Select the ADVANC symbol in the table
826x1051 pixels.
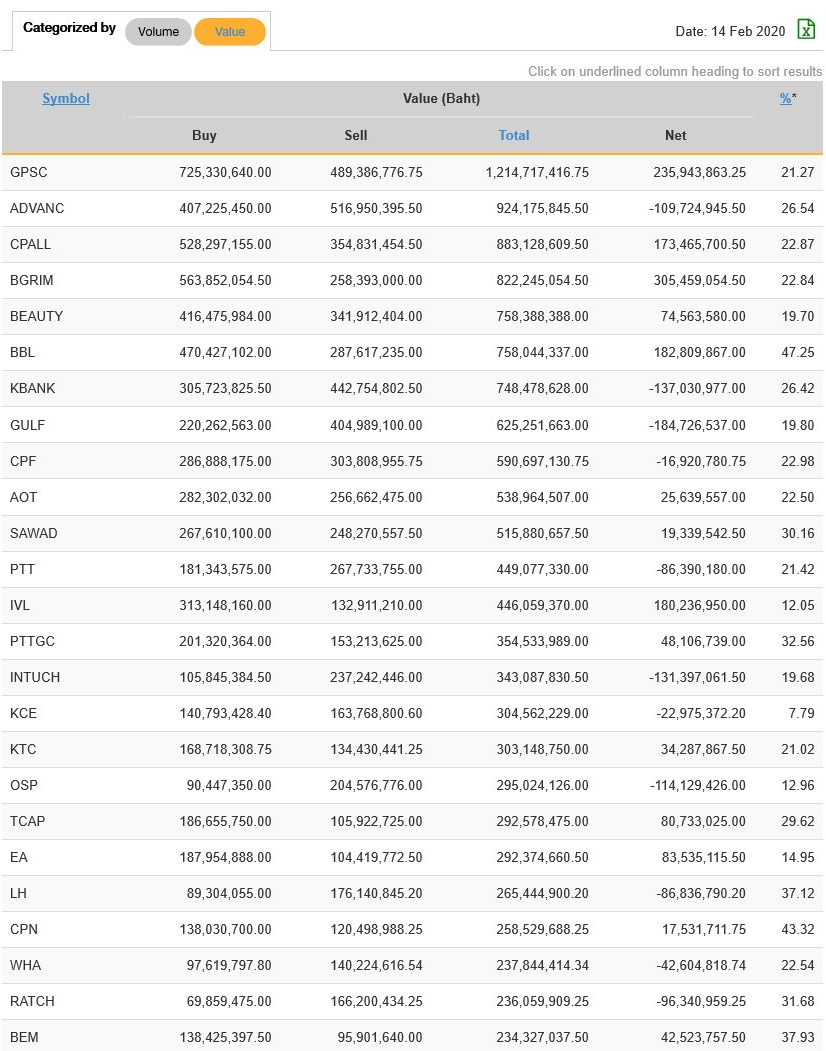[x=37, y=208]
